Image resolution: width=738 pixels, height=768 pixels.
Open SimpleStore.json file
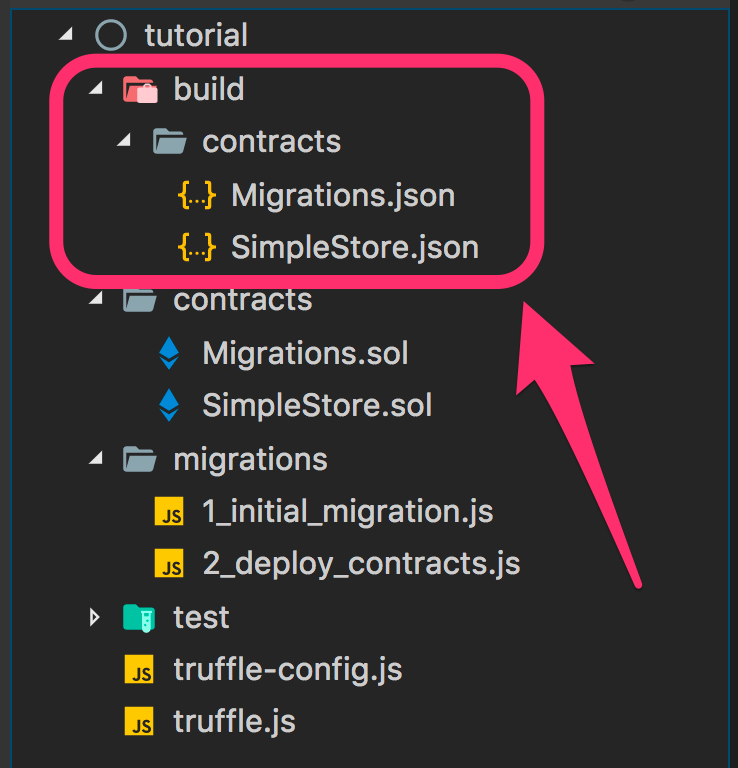[x=355, y=247]
